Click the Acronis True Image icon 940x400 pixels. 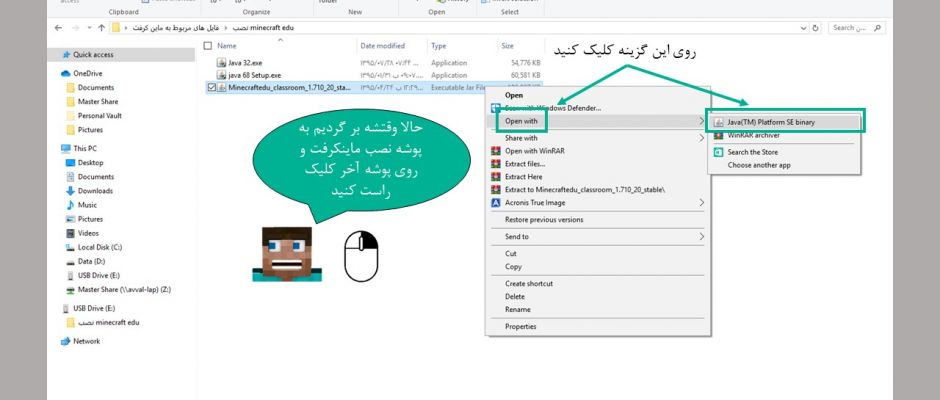coord(496,202)
